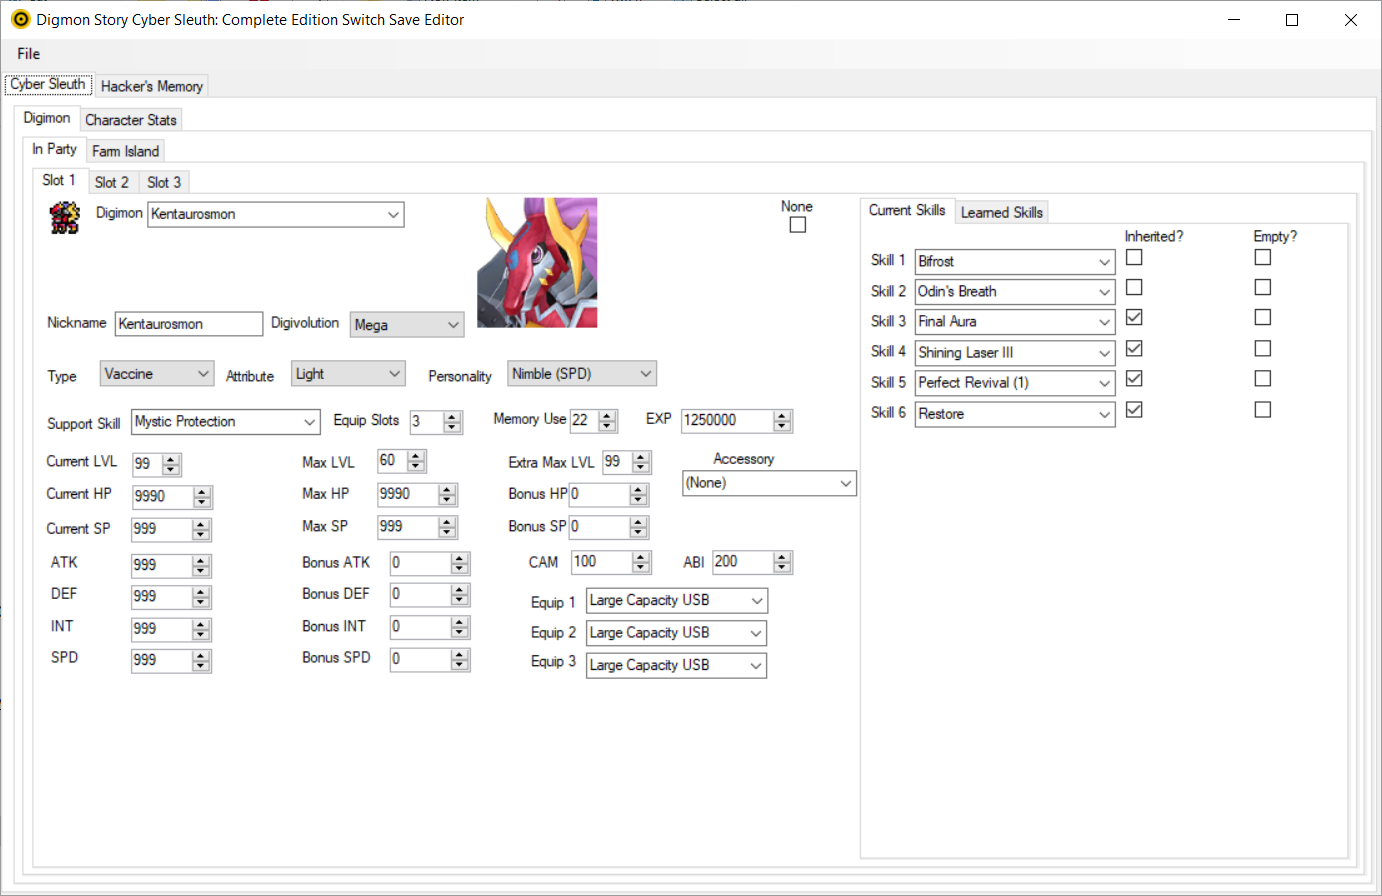Click the Current LVL spinner arrows
The height and width of the screenshot is (896, 1382).
(171, 465)
